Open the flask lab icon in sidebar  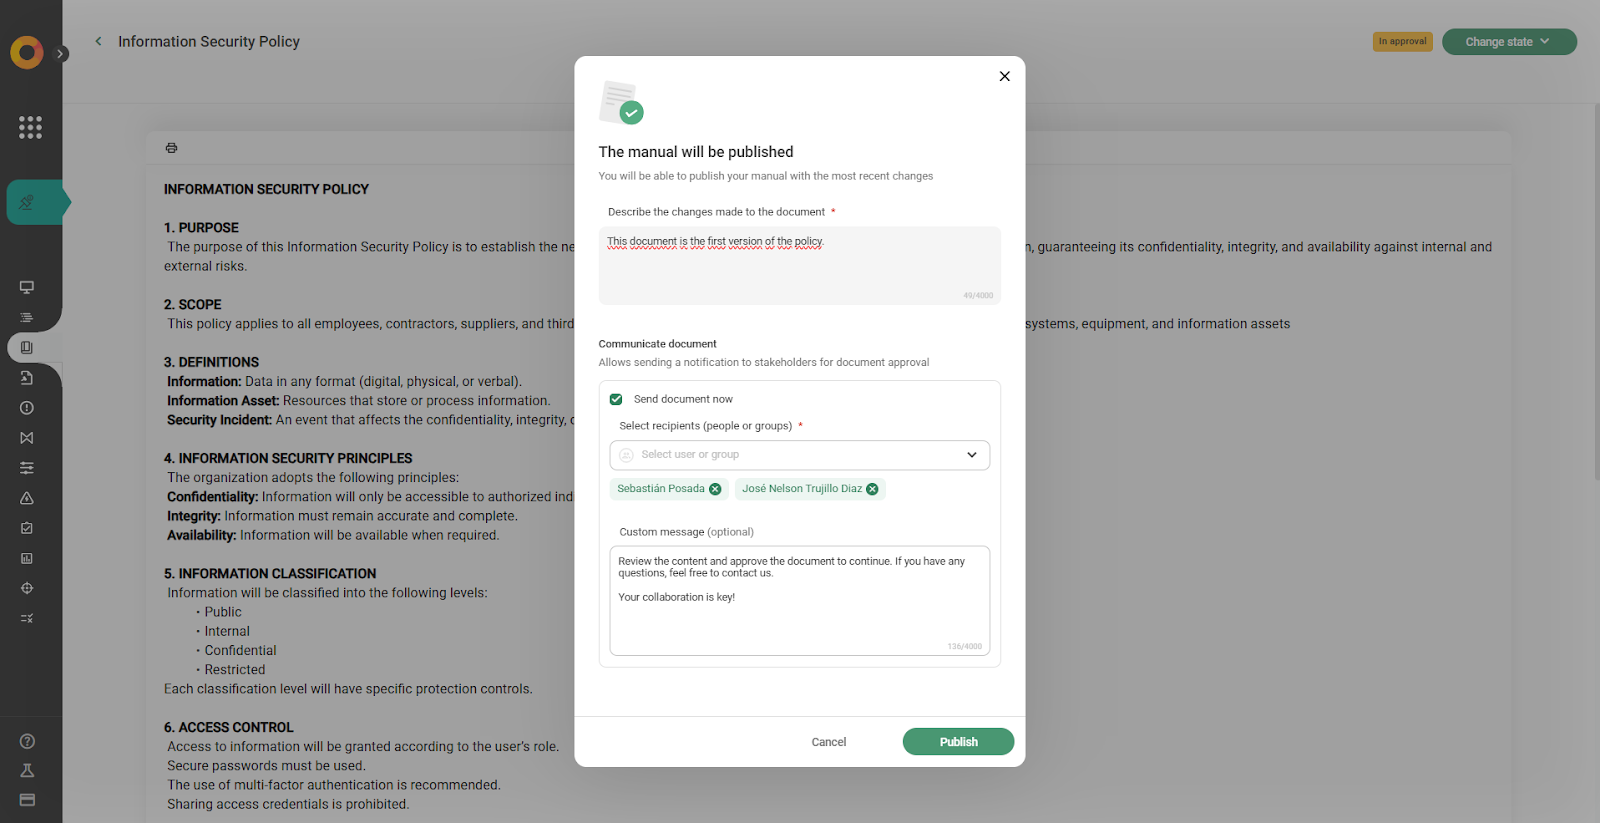click(x=27, y=770)
